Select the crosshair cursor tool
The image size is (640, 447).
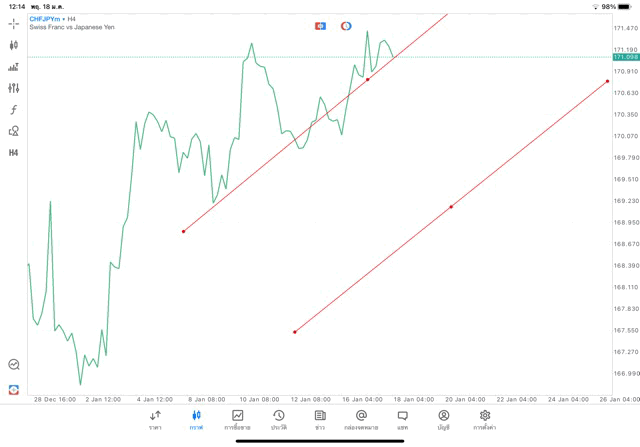[x=13, y=22]
